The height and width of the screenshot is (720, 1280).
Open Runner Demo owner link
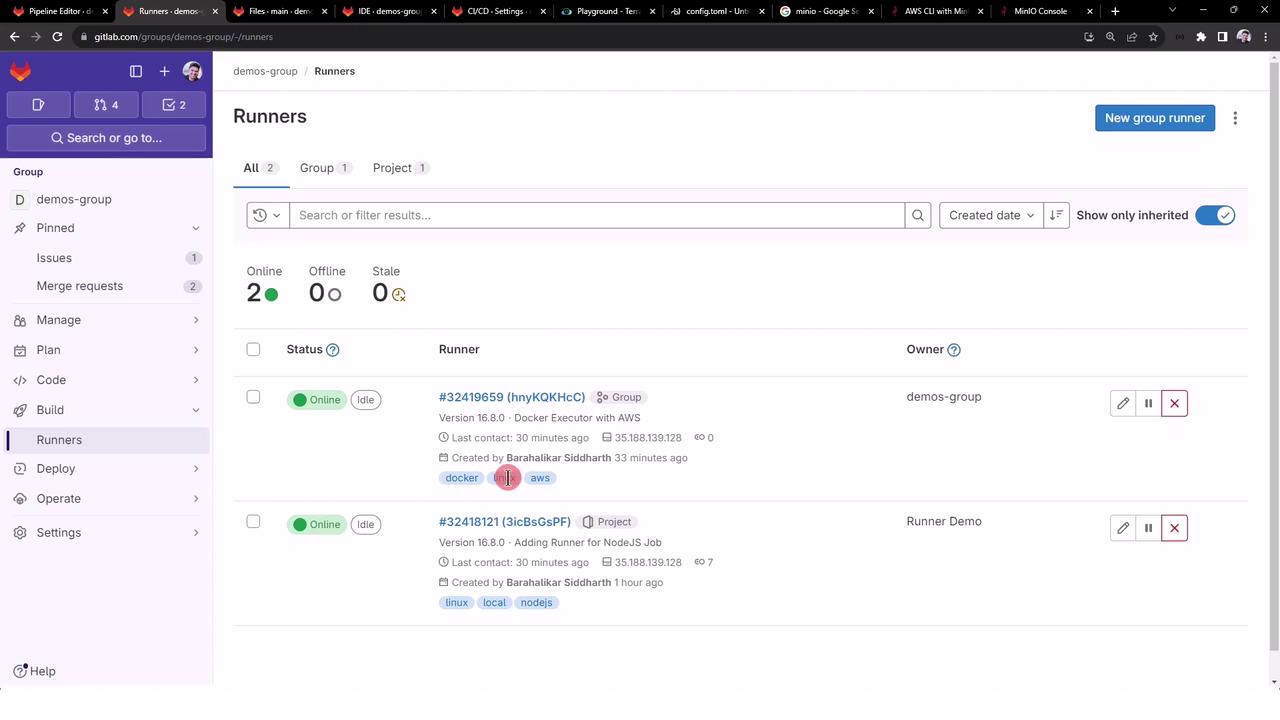pyautogui.click(x=944, y=521)
